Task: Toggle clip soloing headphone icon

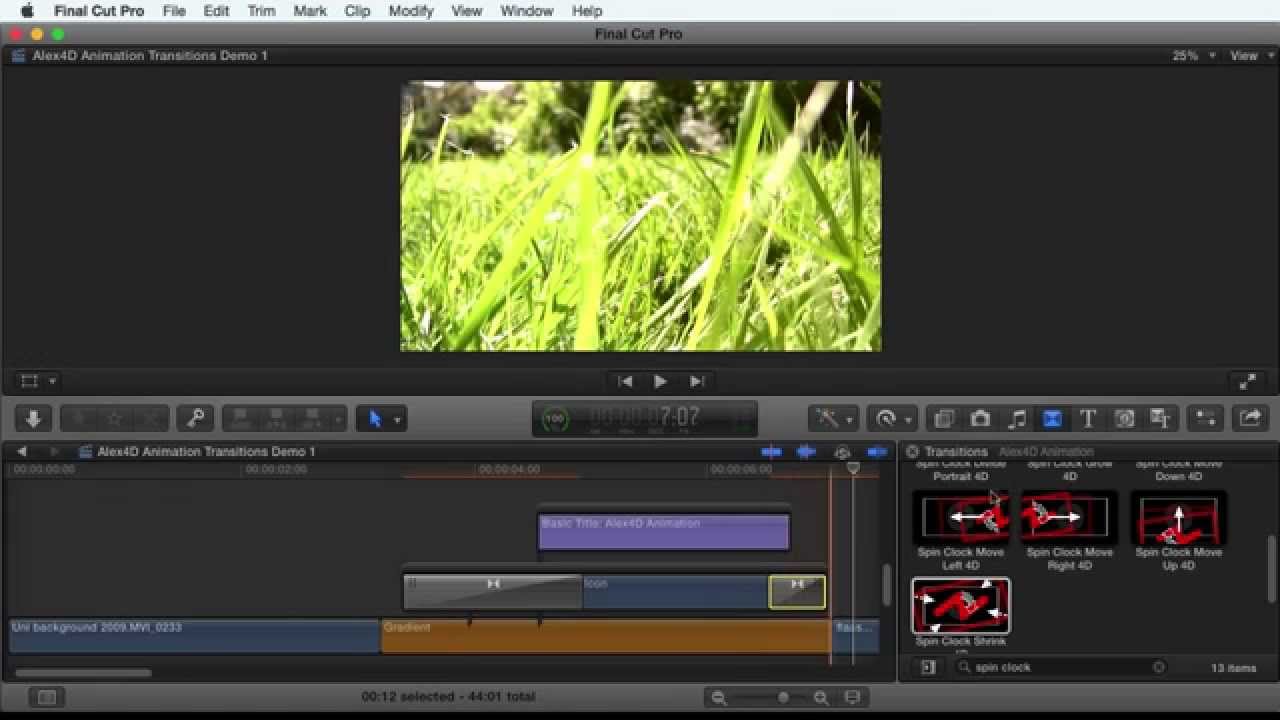Action: [842, 452]
